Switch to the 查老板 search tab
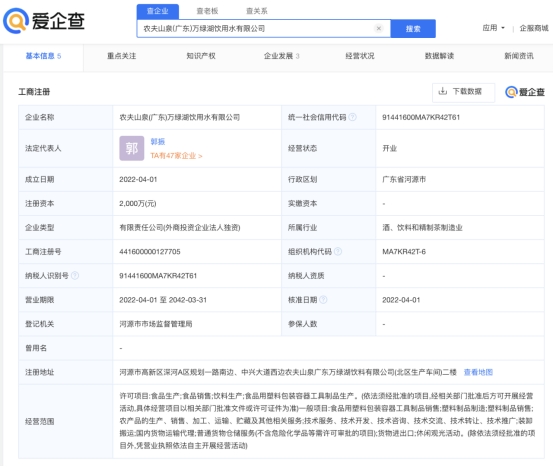The width and height of the screenshot is (554, 467). [207, 11]
